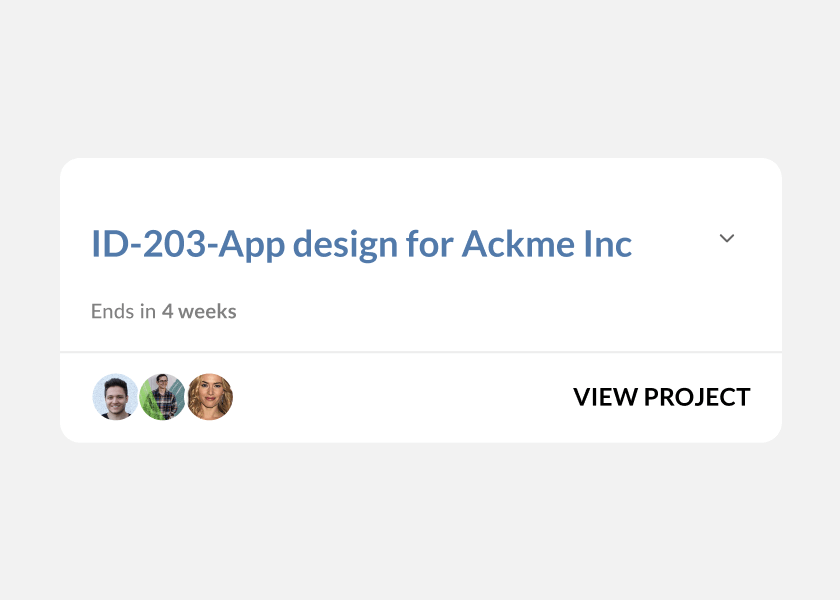Select the "Ackme Inc" client name in title
The height and width of the screenshot is (600, 840).
point(546,244)
